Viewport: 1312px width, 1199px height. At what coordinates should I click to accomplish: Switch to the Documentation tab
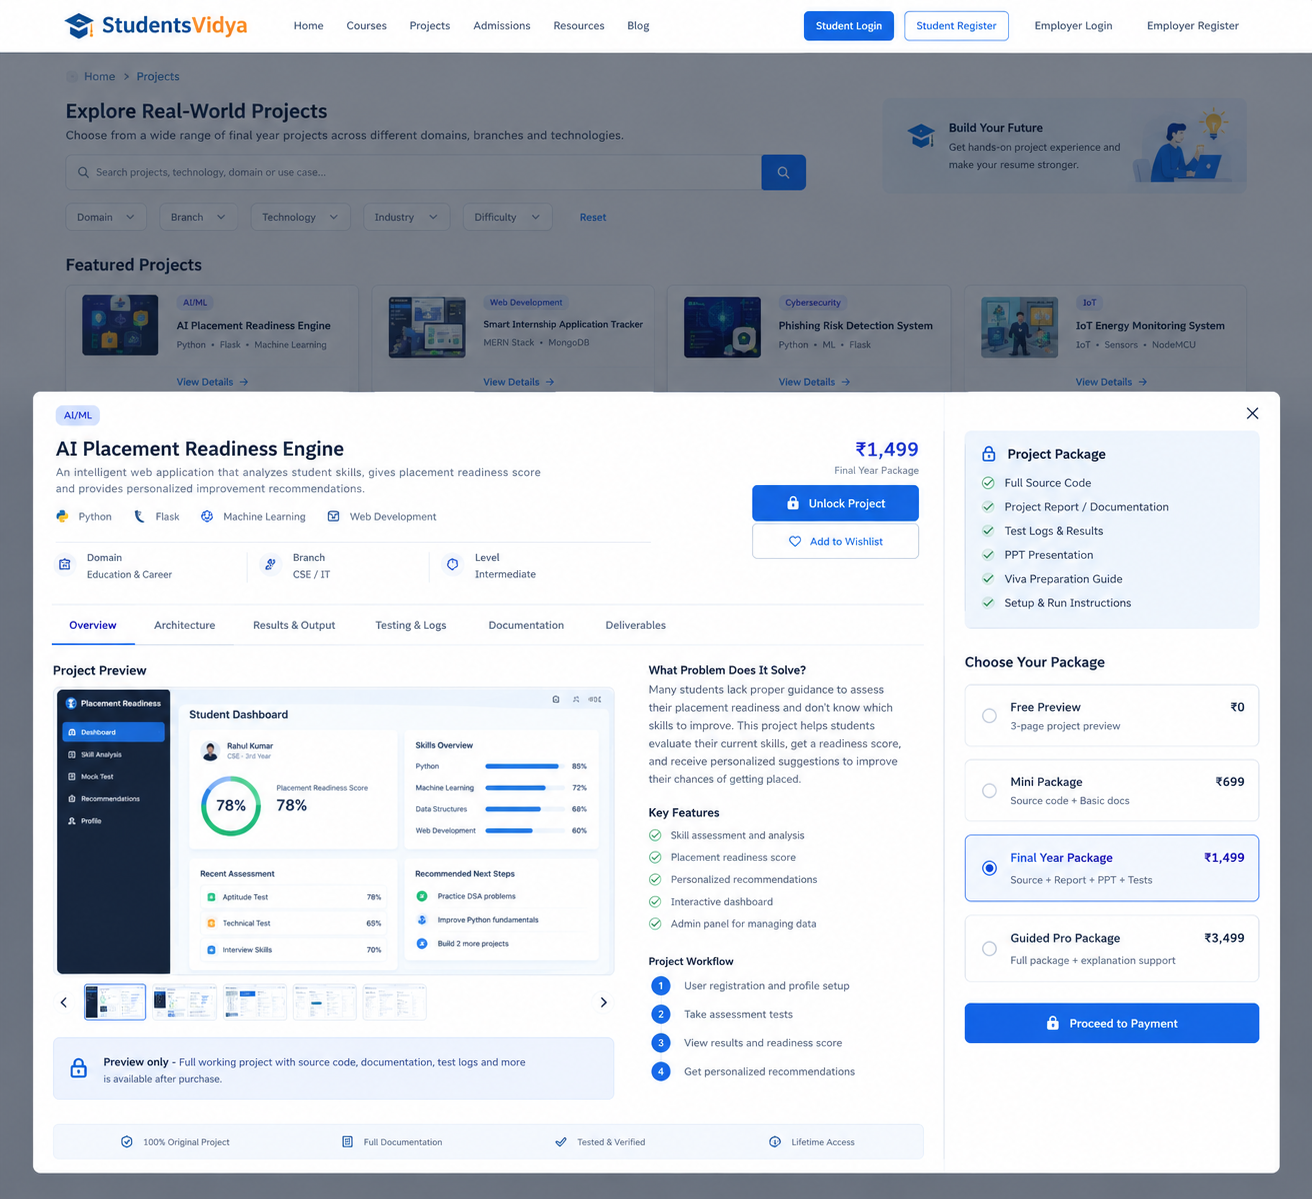526,625
